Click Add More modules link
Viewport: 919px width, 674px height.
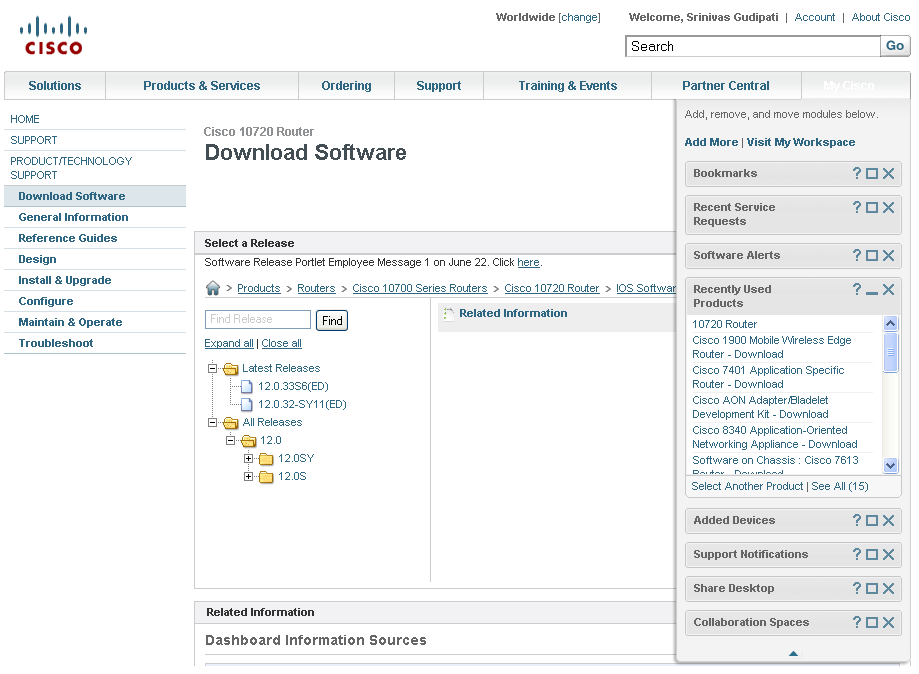pos(711,142)
